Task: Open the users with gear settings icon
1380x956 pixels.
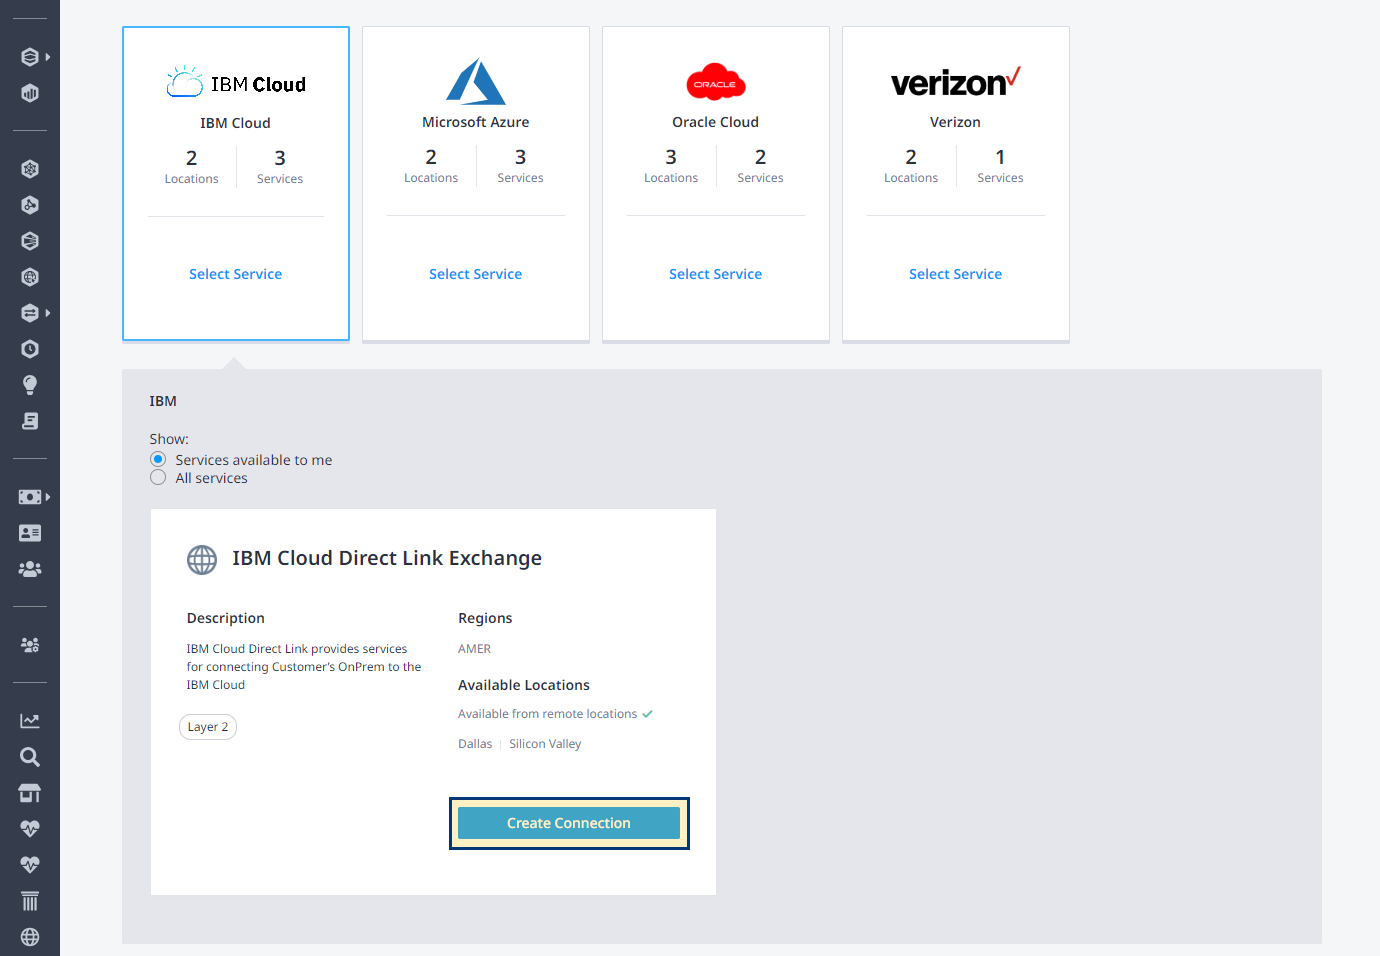Action: click(x=30, y=645)
